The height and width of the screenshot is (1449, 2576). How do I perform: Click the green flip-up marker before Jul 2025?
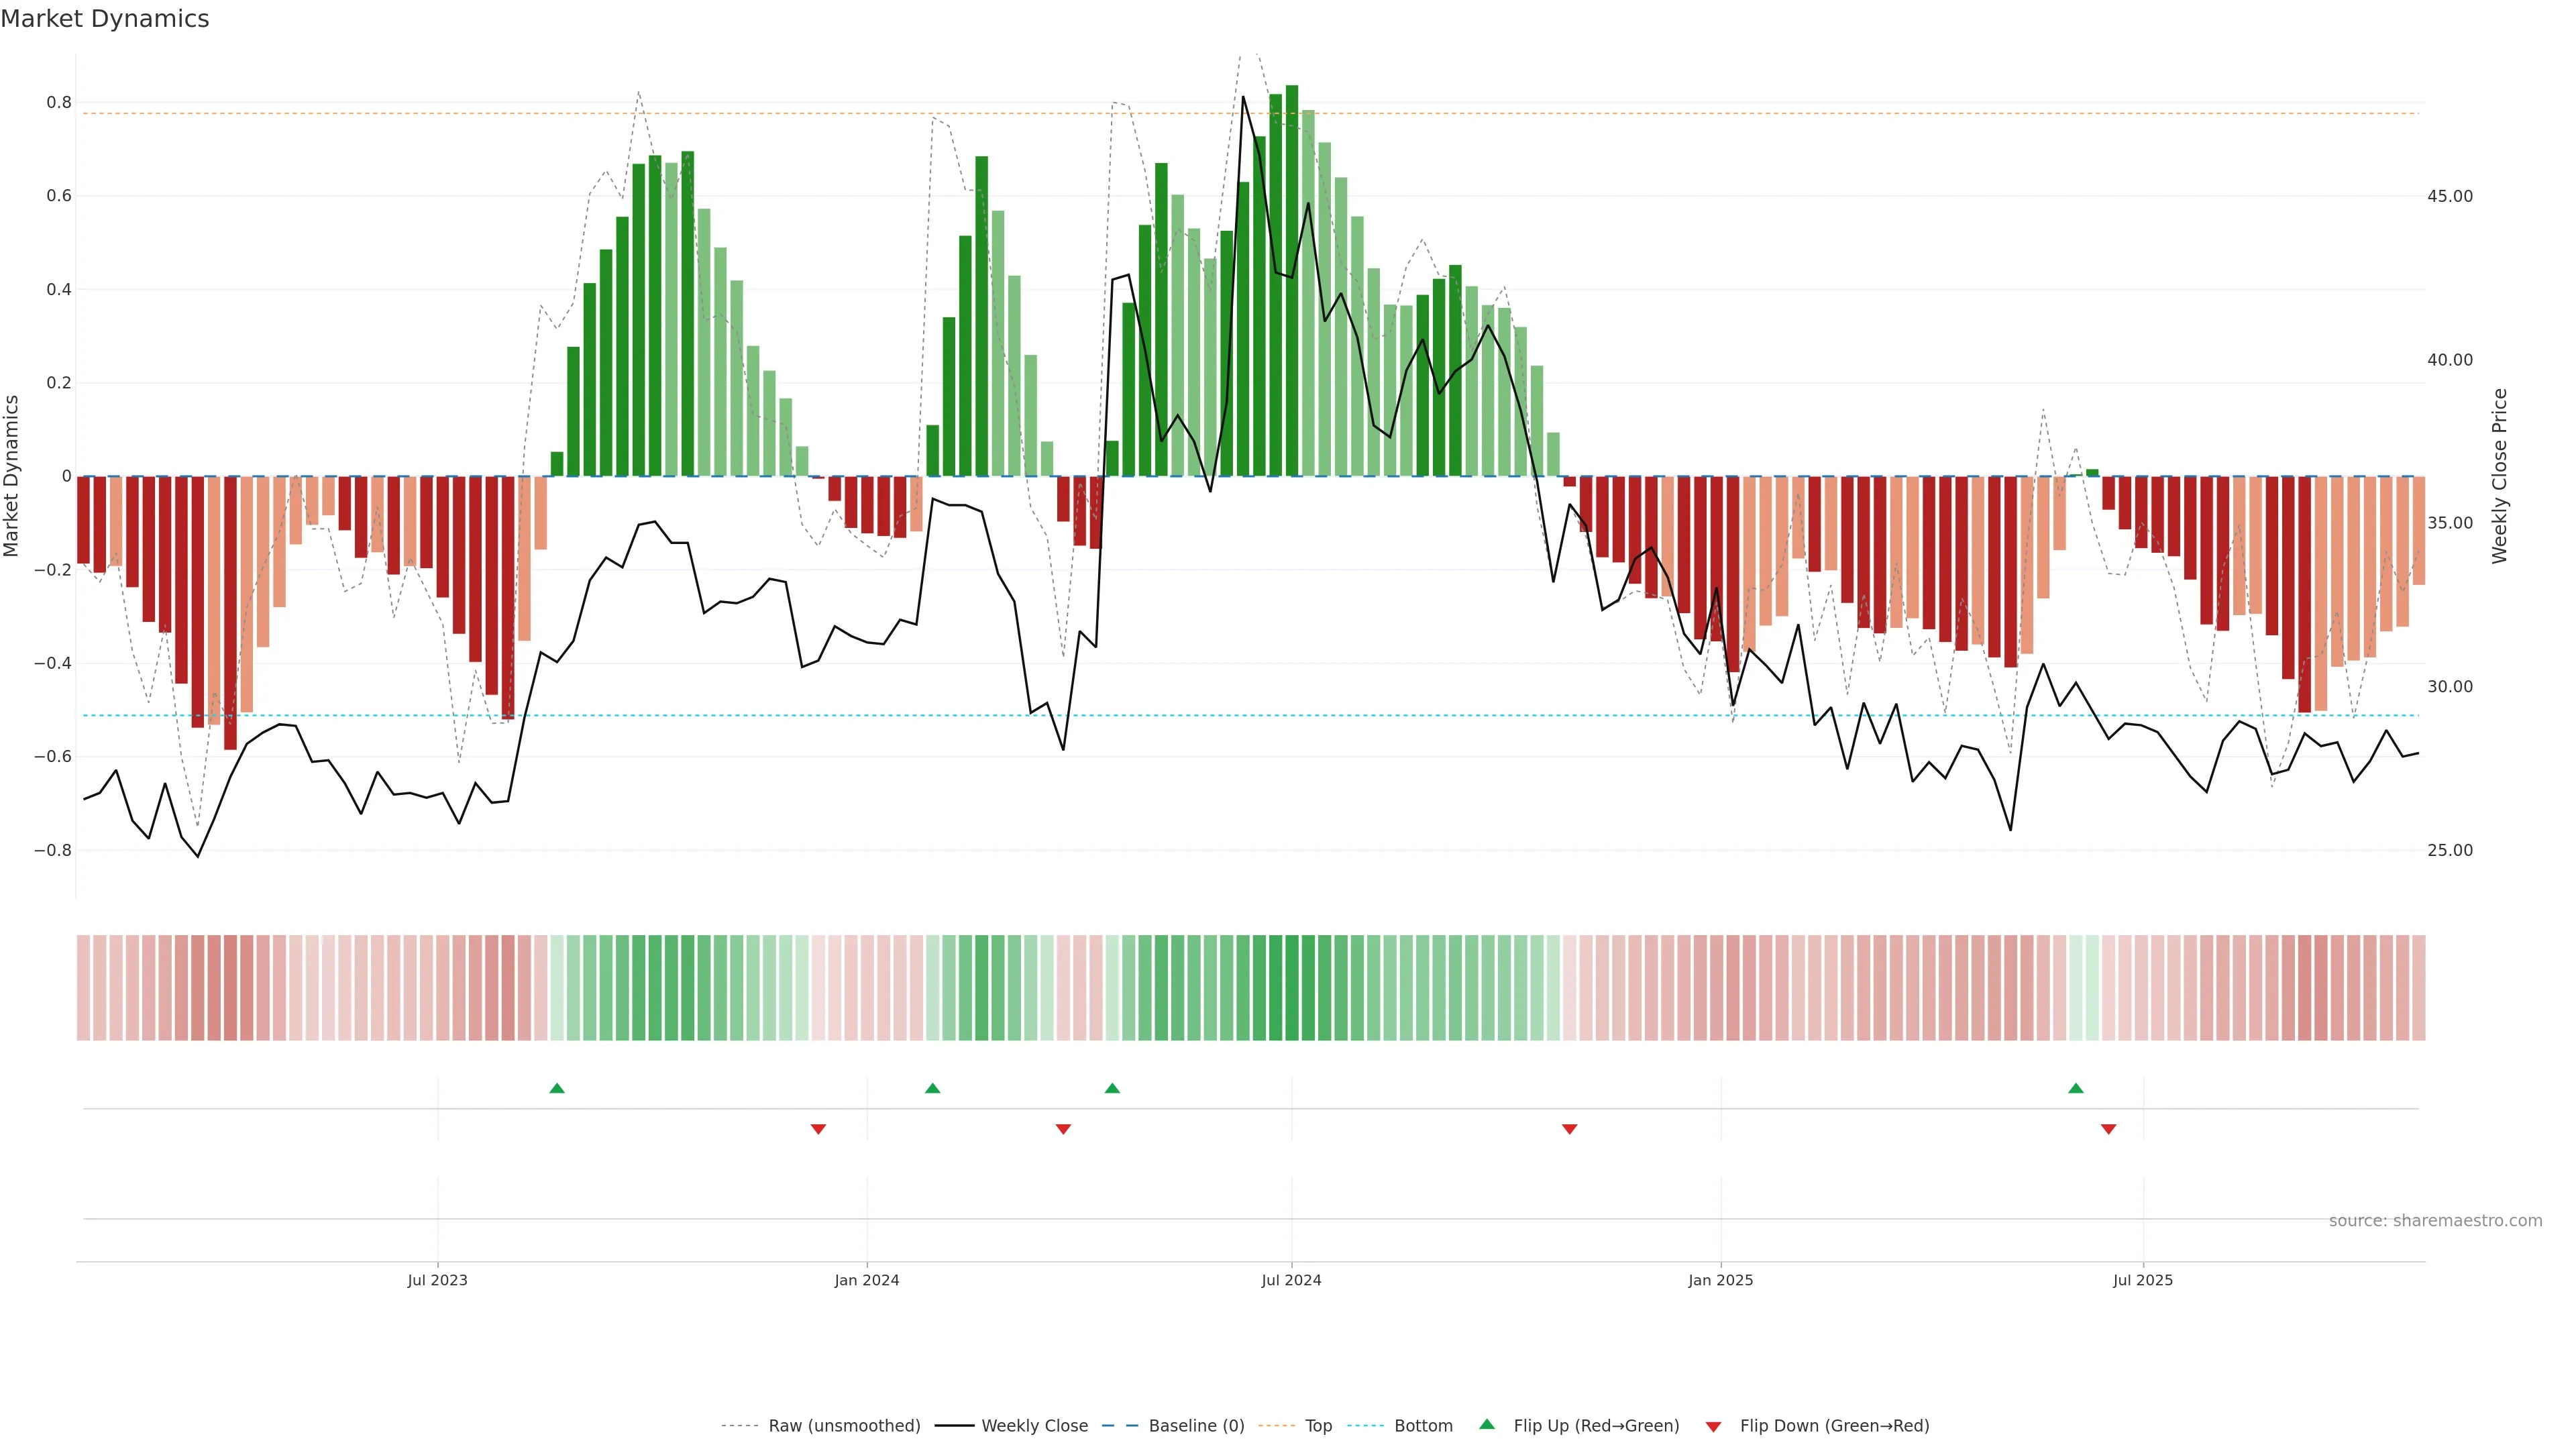2075,1088
